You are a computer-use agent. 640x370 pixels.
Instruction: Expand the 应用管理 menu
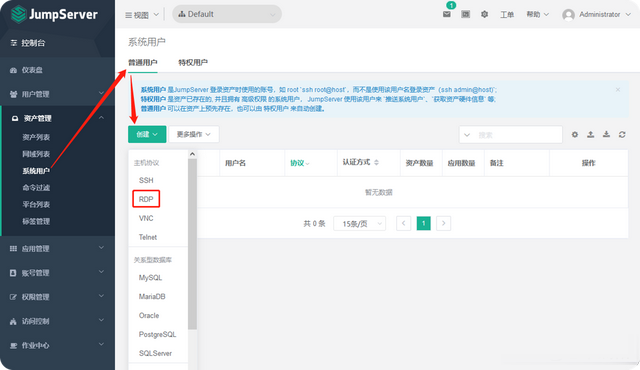[x=57, y=248]
